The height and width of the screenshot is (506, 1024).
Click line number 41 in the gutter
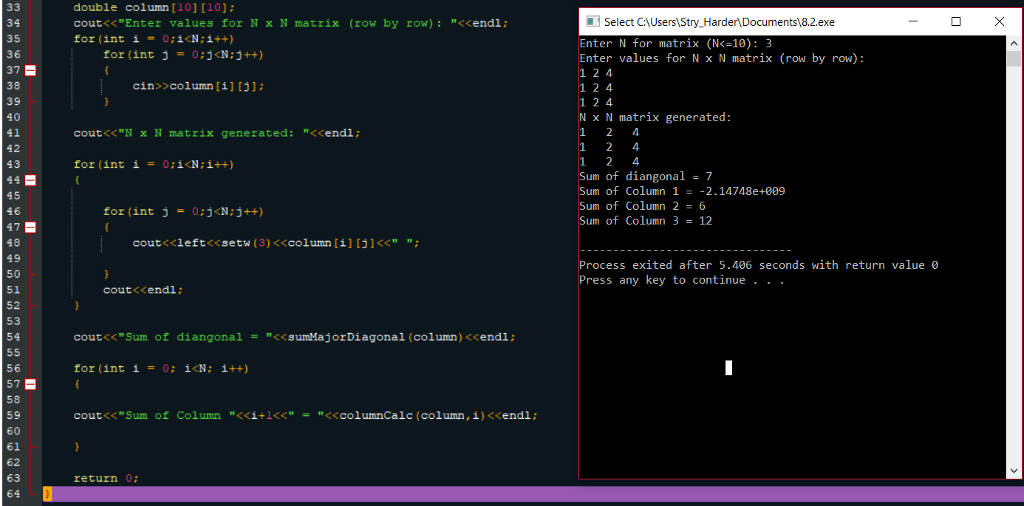[x=14, y=133]
